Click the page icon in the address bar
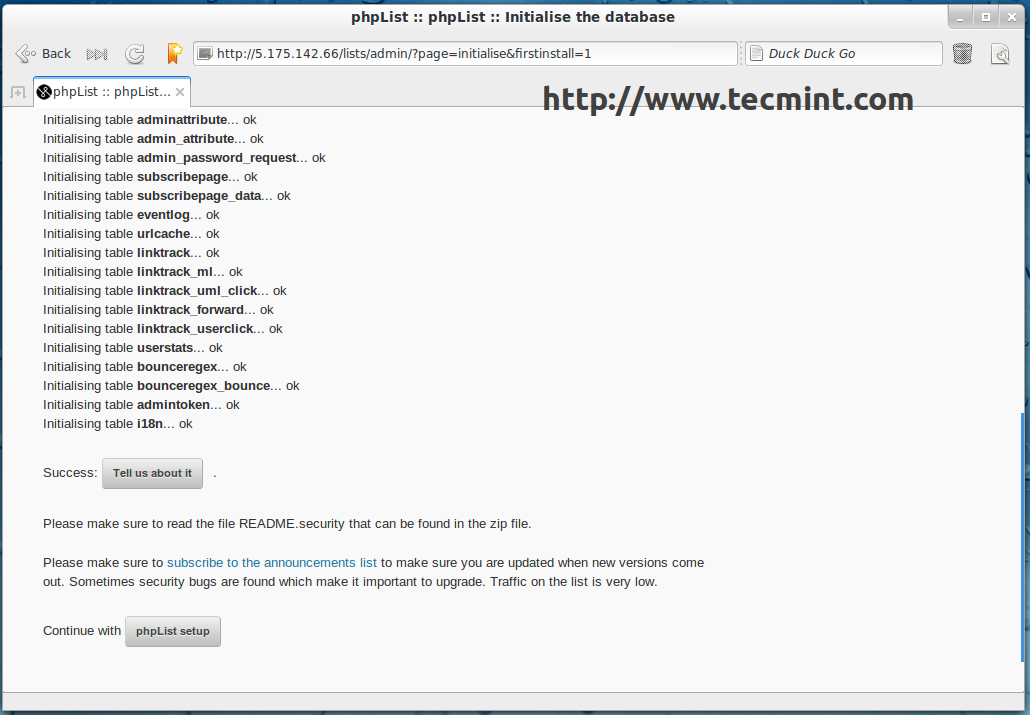 point(205,54)
